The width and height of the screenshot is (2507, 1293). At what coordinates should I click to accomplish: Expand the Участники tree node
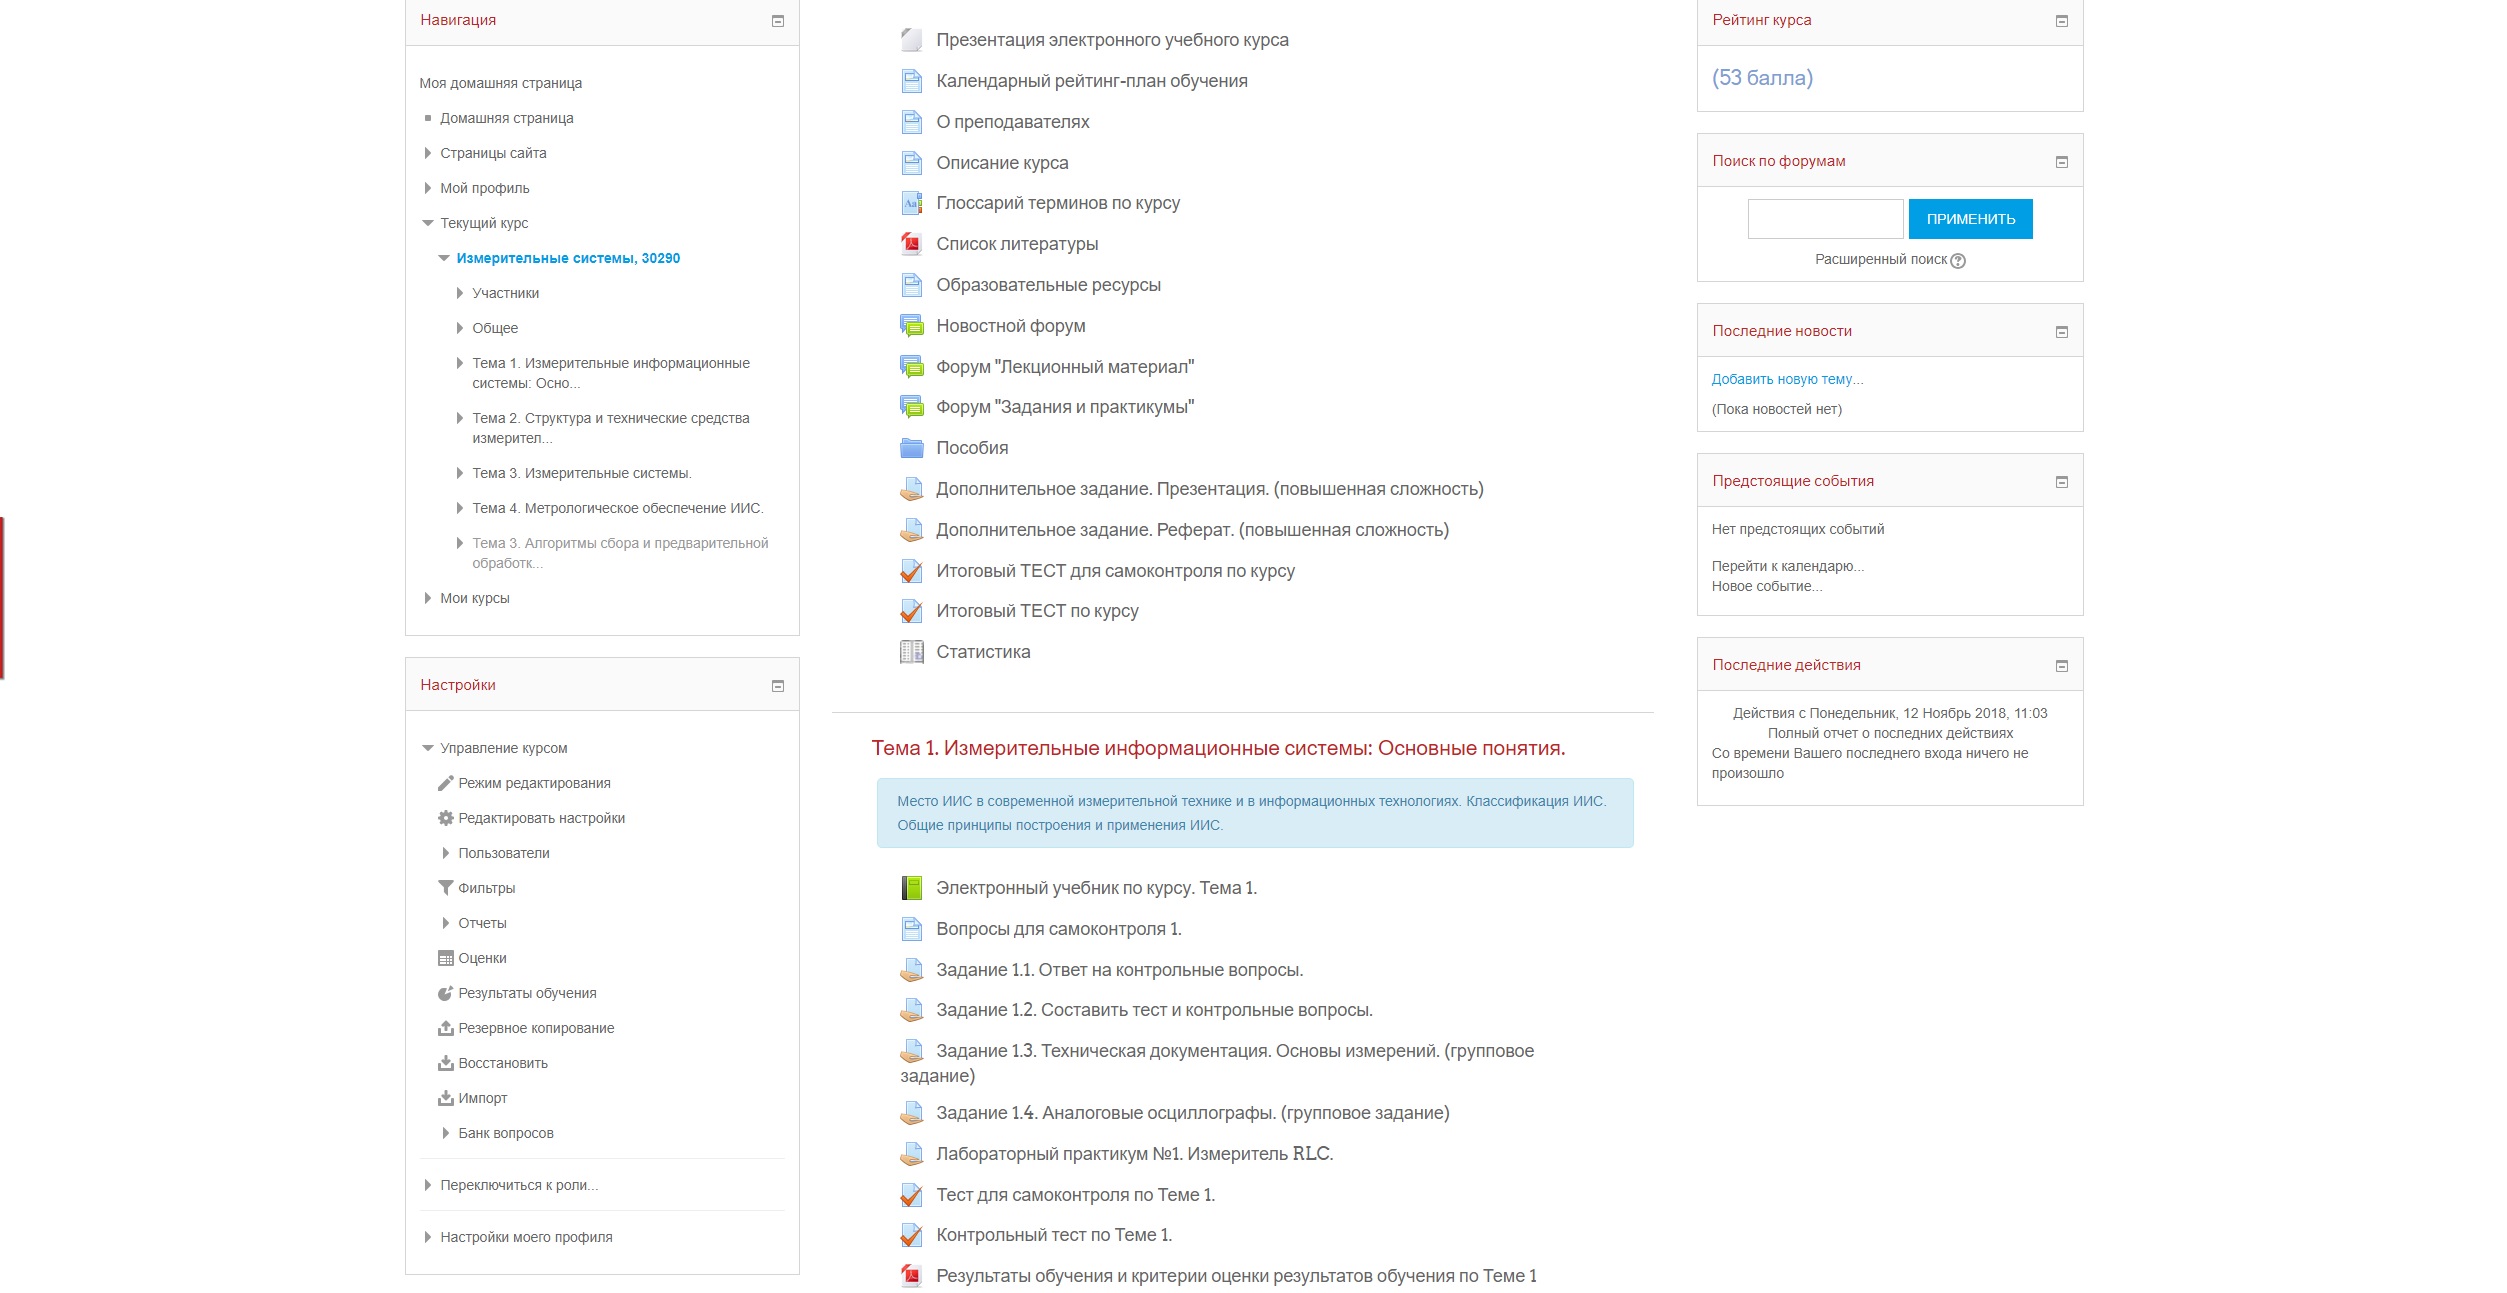tap(460, 293)
